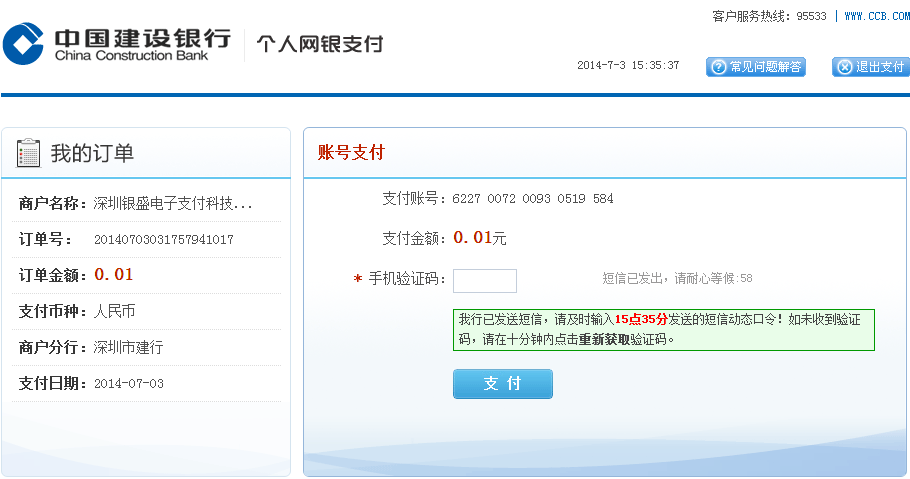Image resolution: width=910 pixels, height=479 pixels.
Task: Focus the 手机验证码 input field
Action: coord(485,281)
